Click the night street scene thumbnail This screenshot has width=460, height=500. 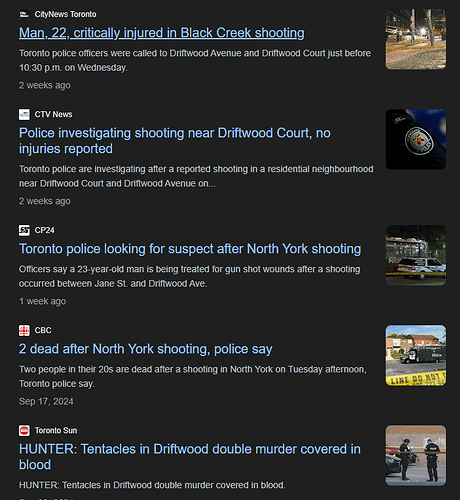(x=416, y=39)
